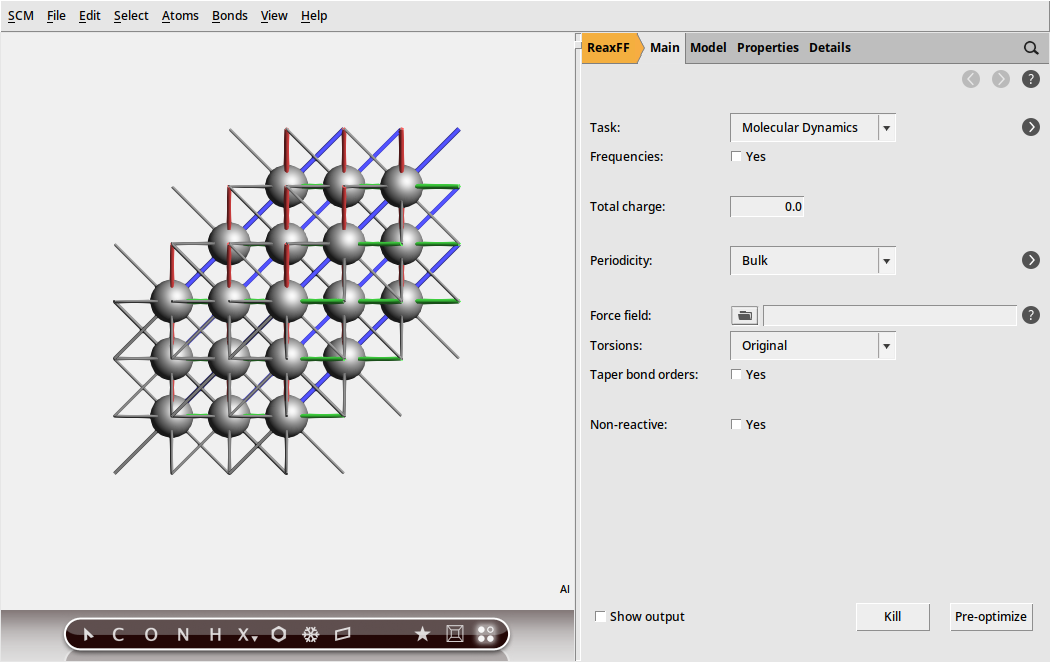Tick the Taper bond orders checkbox
This screenshot has width=1050, height=662.
click(737, 375)
